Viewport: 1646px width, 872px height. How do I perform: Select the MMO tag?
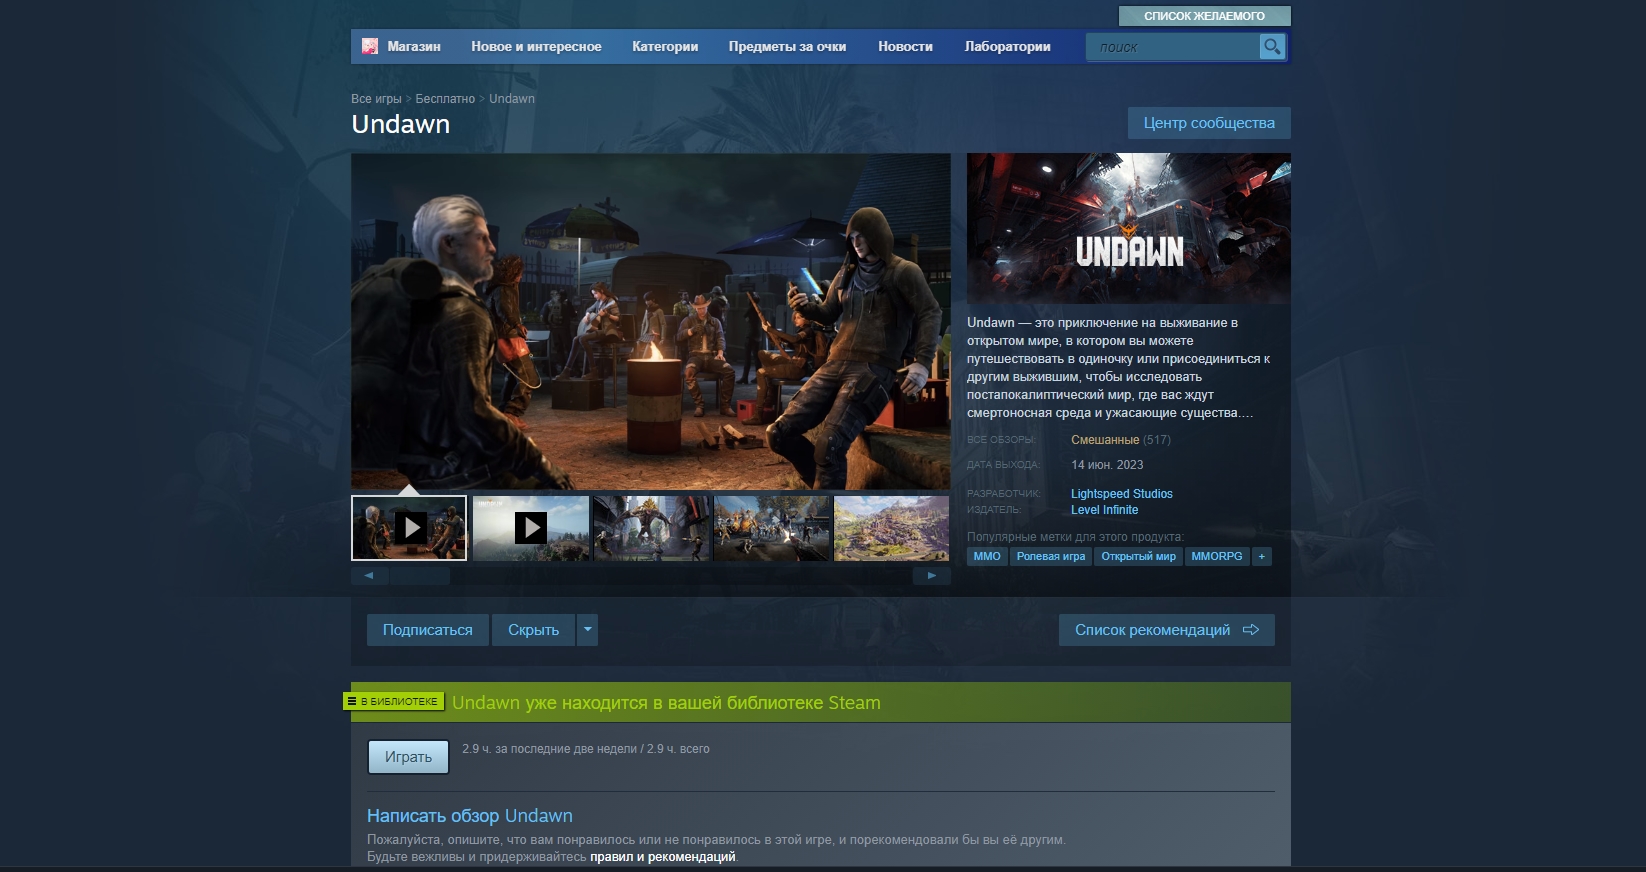click(987, 556)
